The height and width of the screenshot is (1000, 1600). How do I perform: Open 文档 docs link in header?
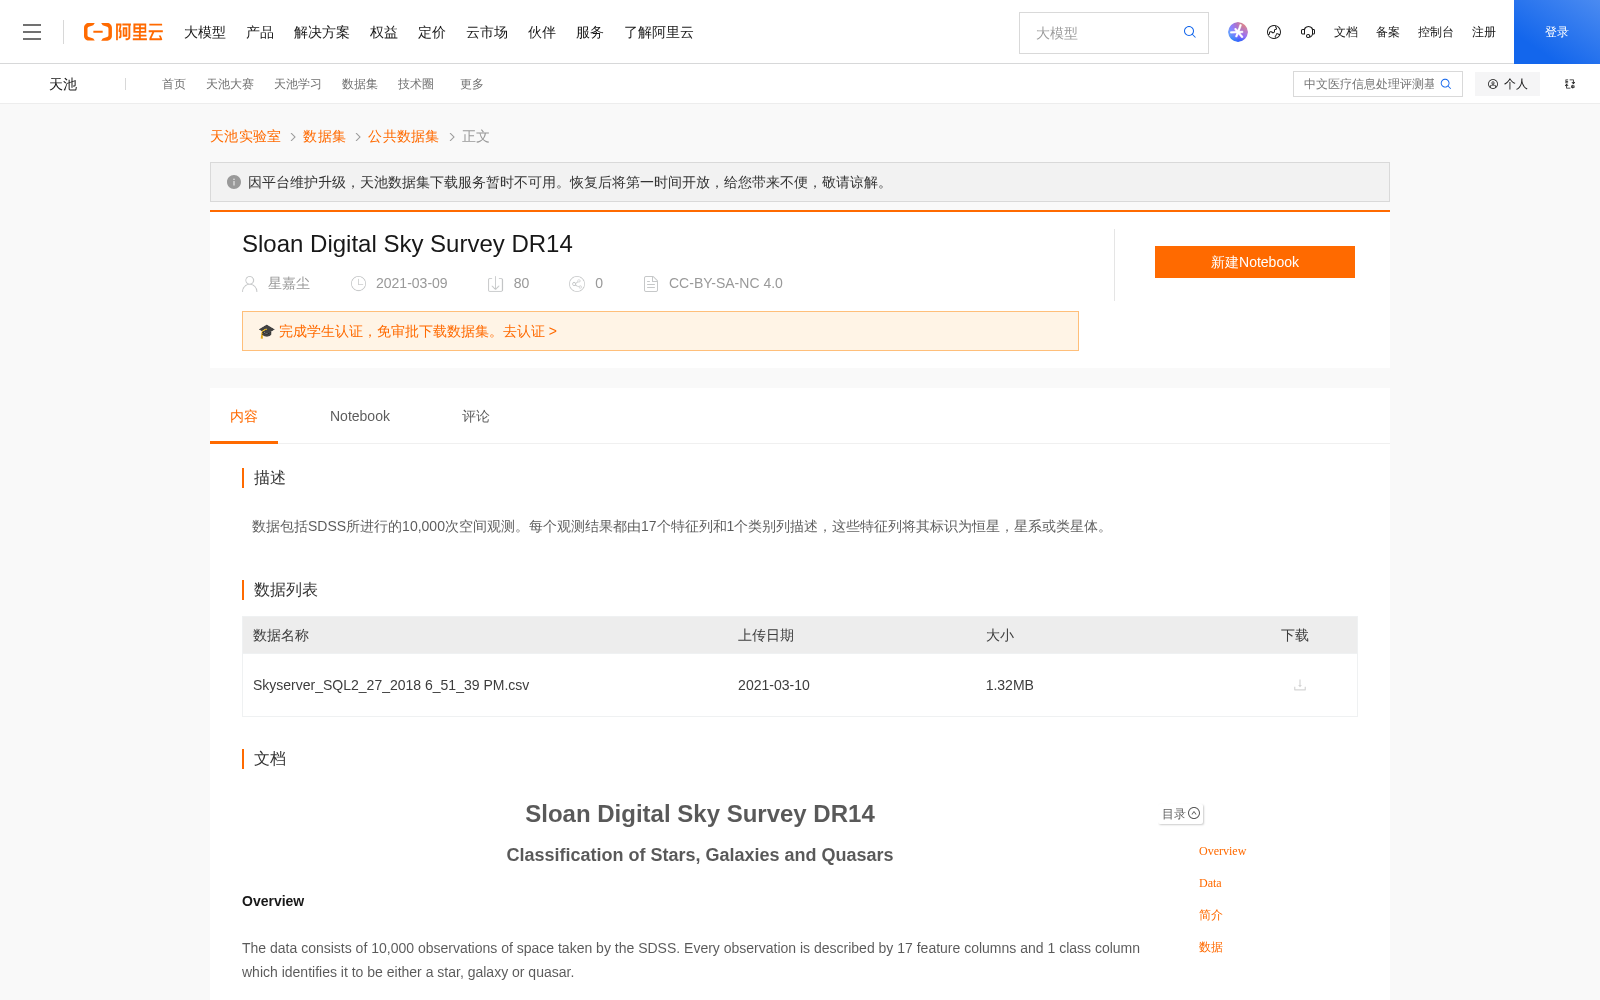(1346, 32)
